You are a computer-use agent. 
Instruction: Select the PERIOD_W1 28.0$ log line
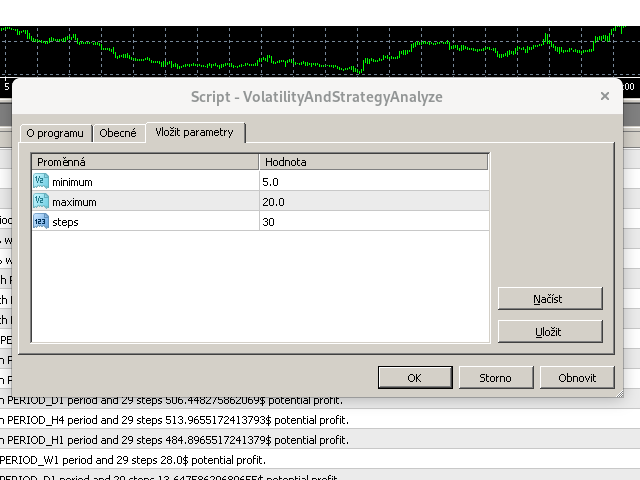pos(320,460)
